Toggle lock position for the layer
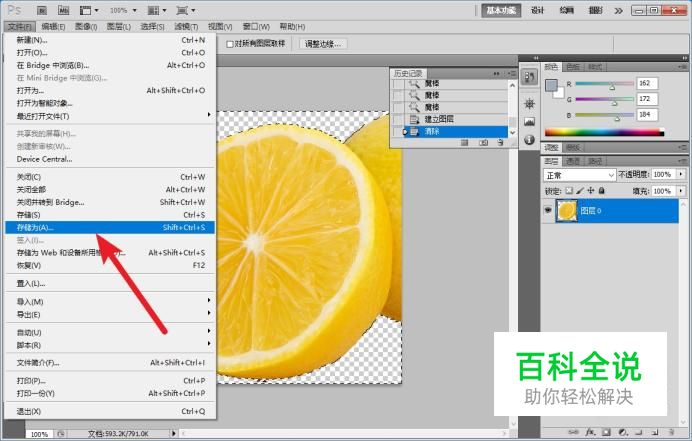Viewport: 692px width, 441px height. pyautogui.click(x=591, y=191)
